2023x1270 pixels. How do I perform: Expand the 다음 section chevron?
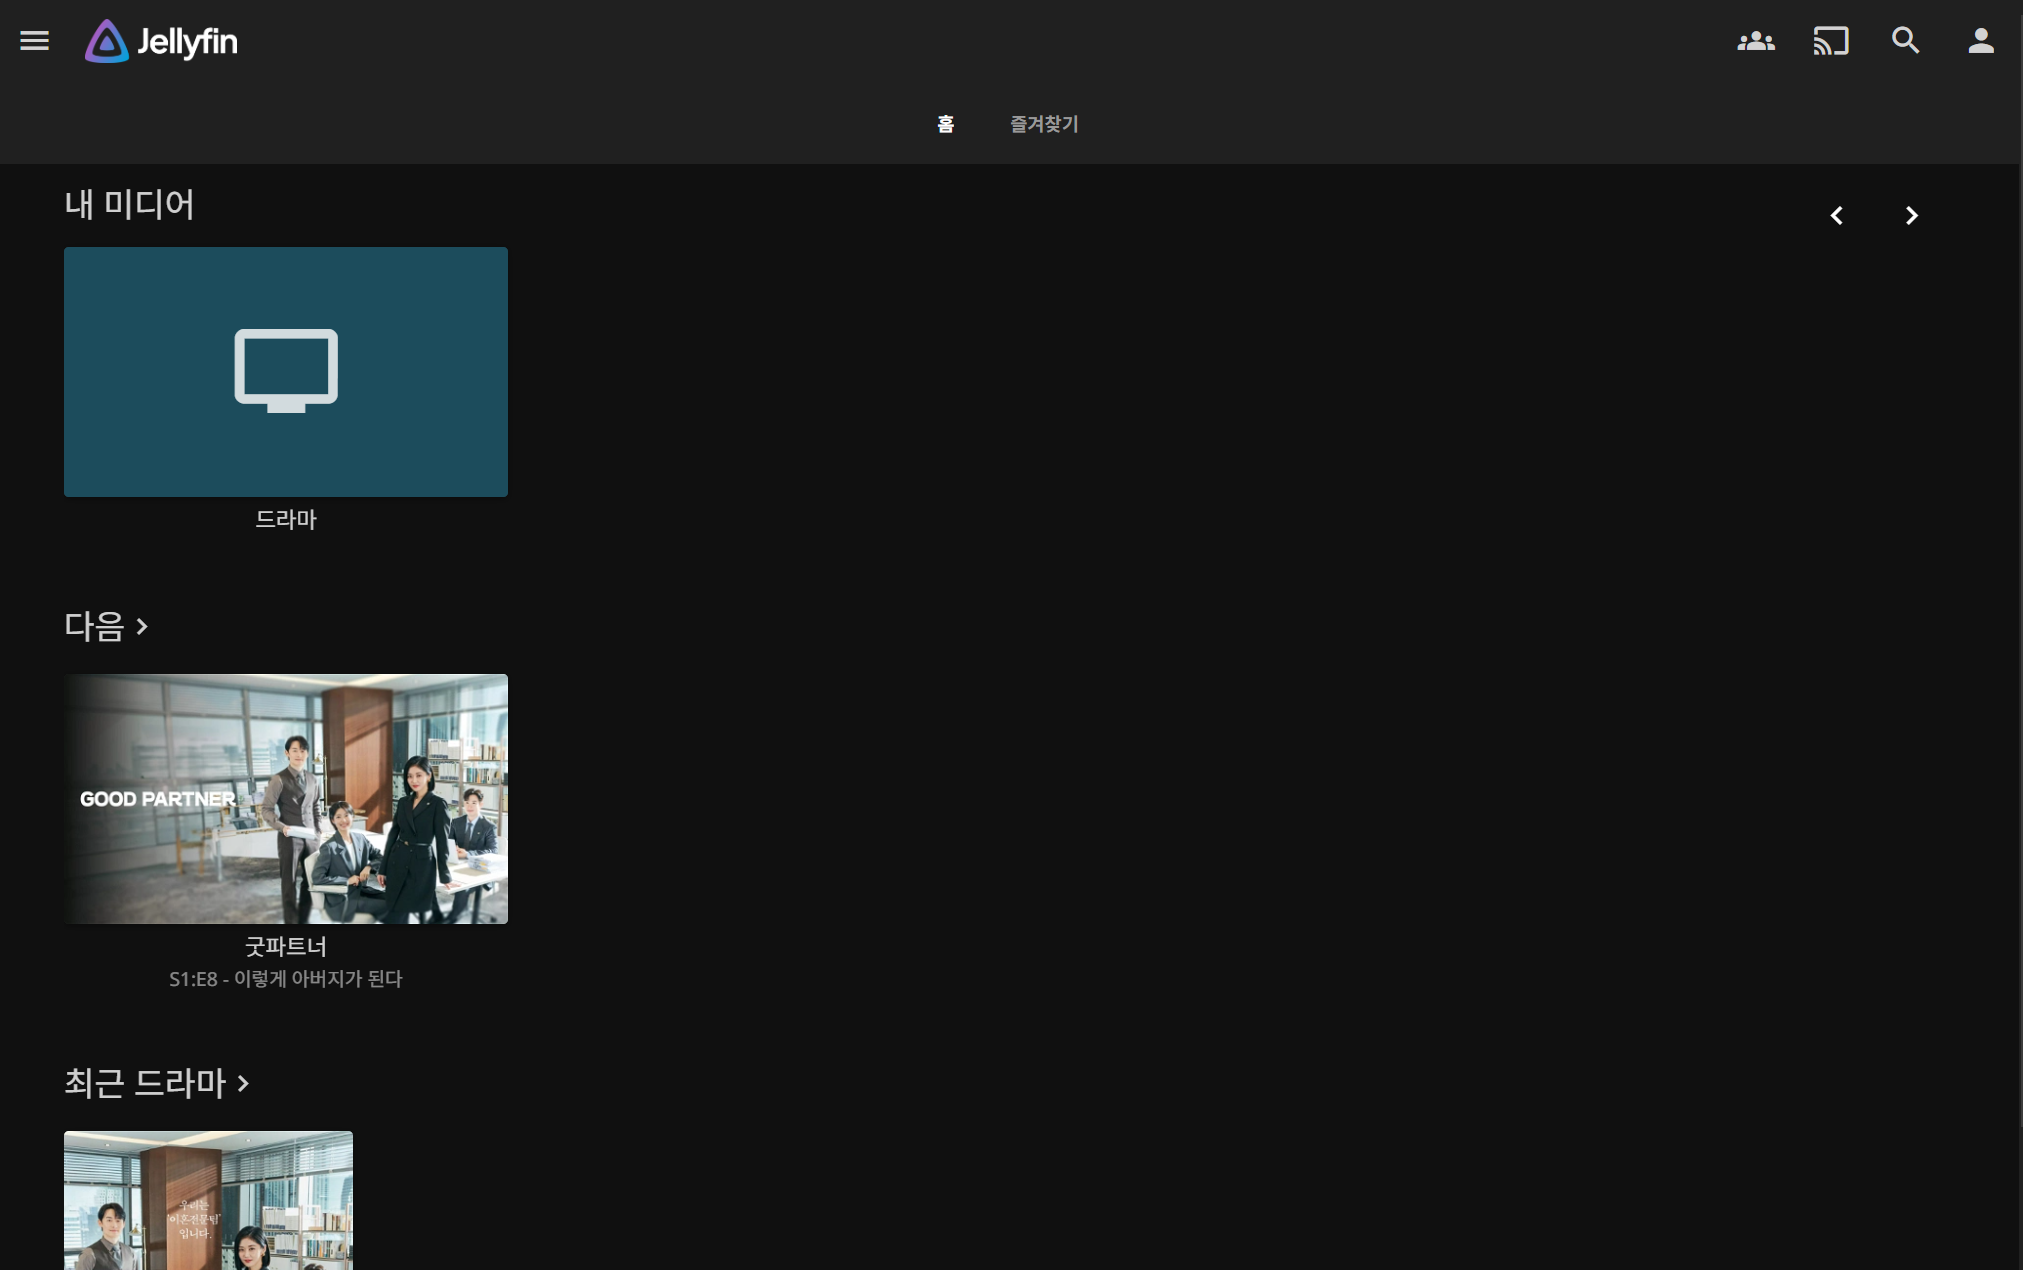(x=142, y=627)
